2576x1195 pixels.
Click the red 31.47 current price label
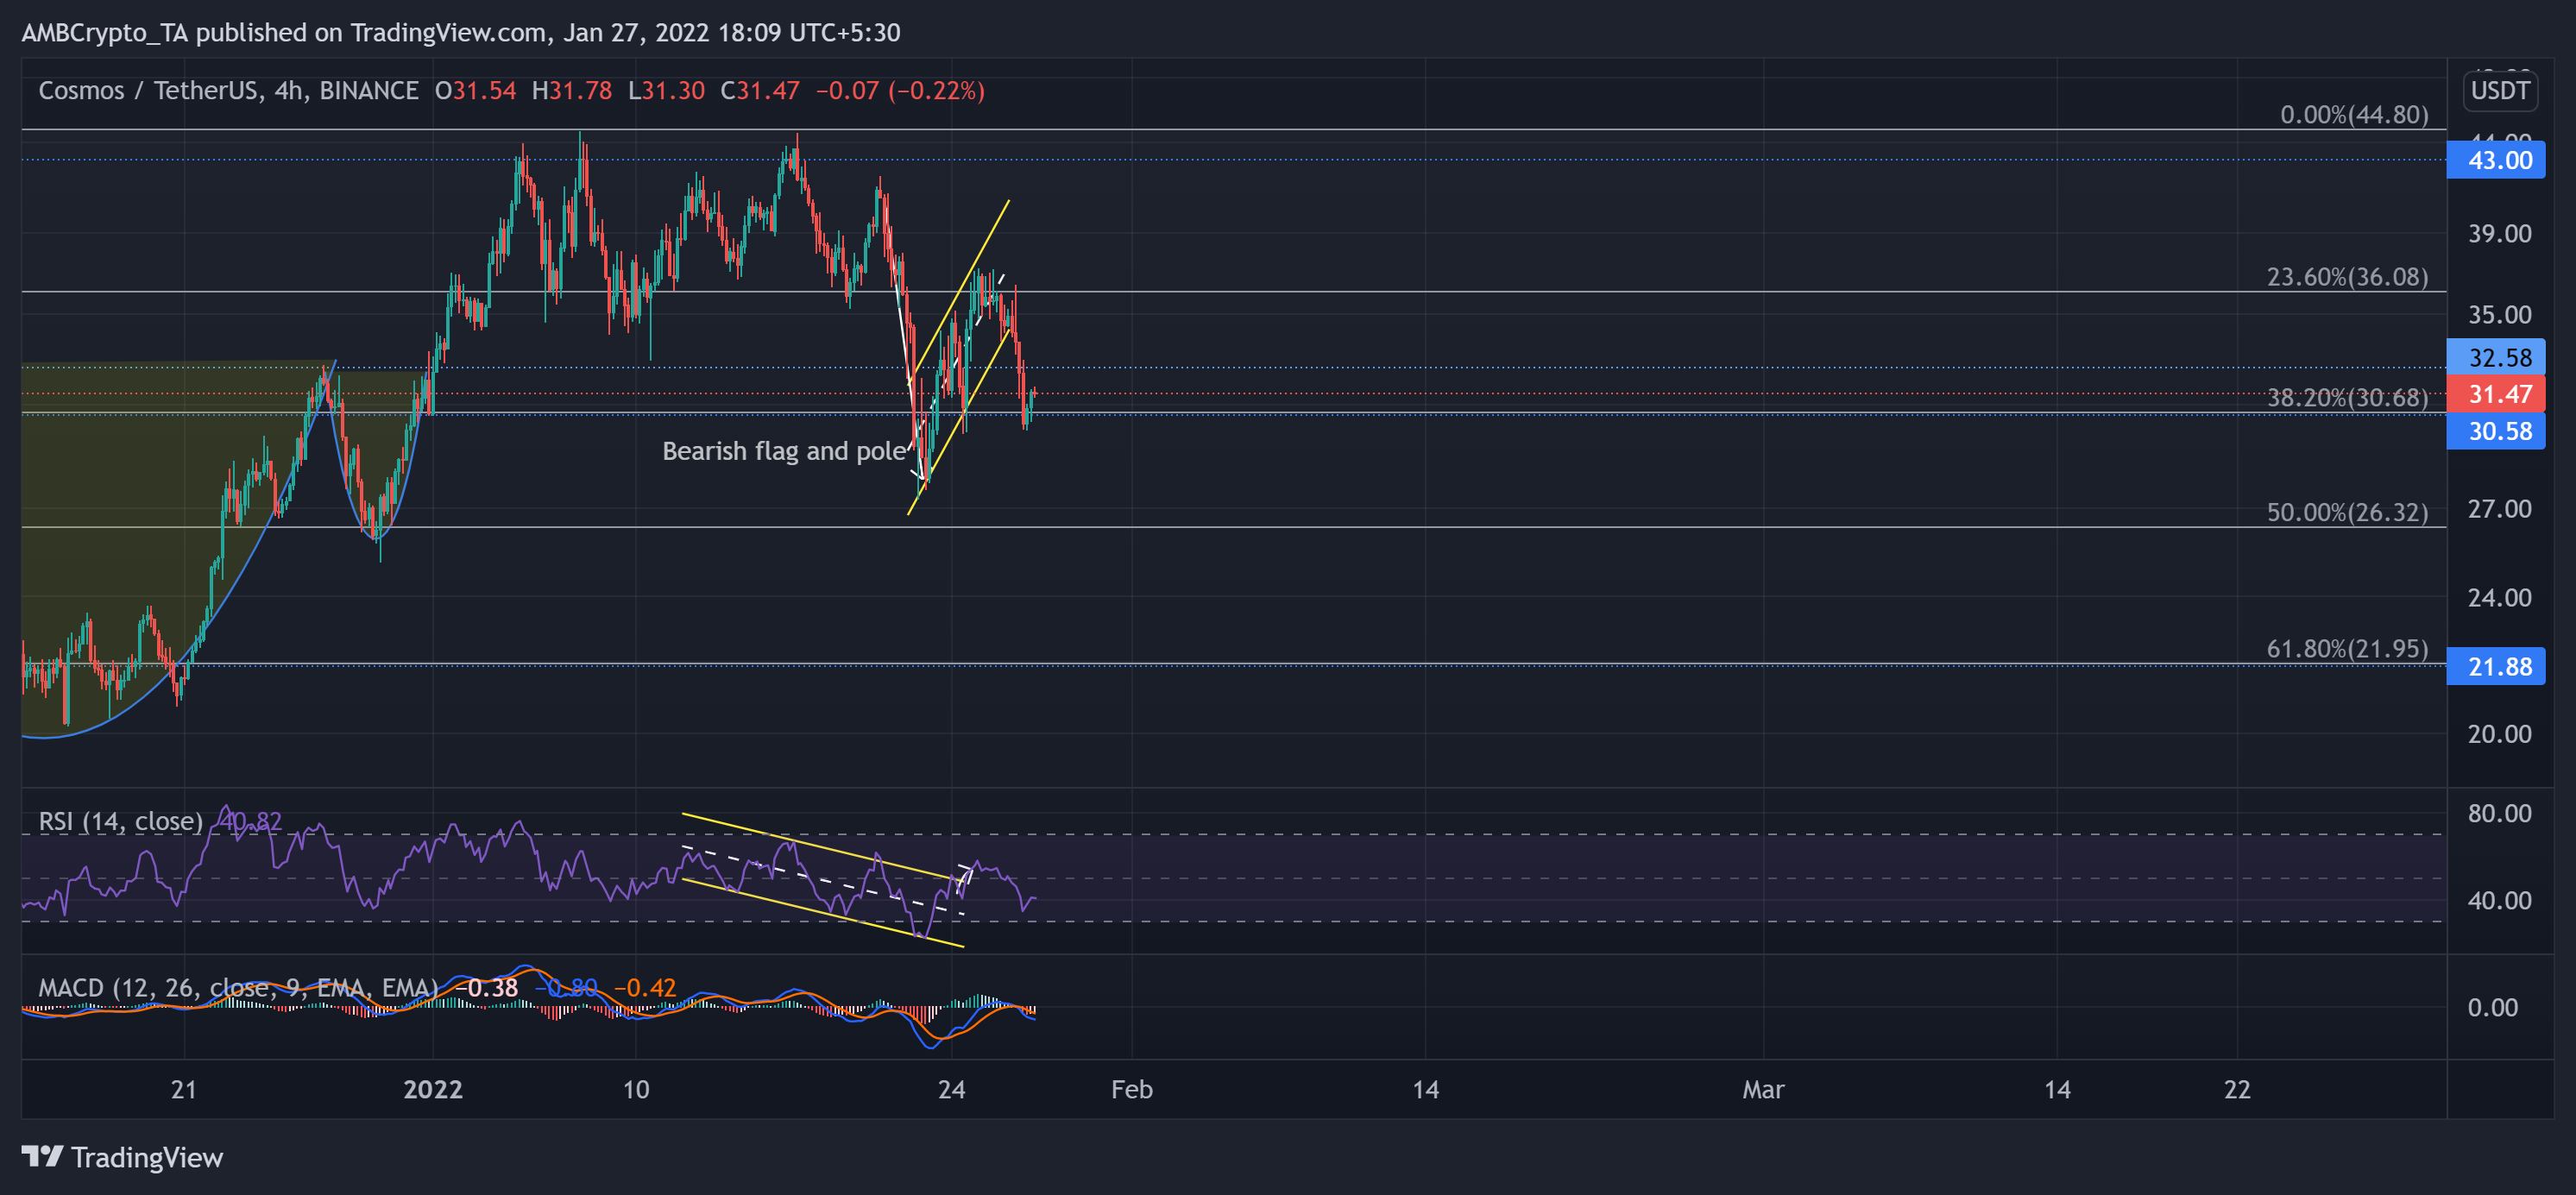[x=2496, y=394]
